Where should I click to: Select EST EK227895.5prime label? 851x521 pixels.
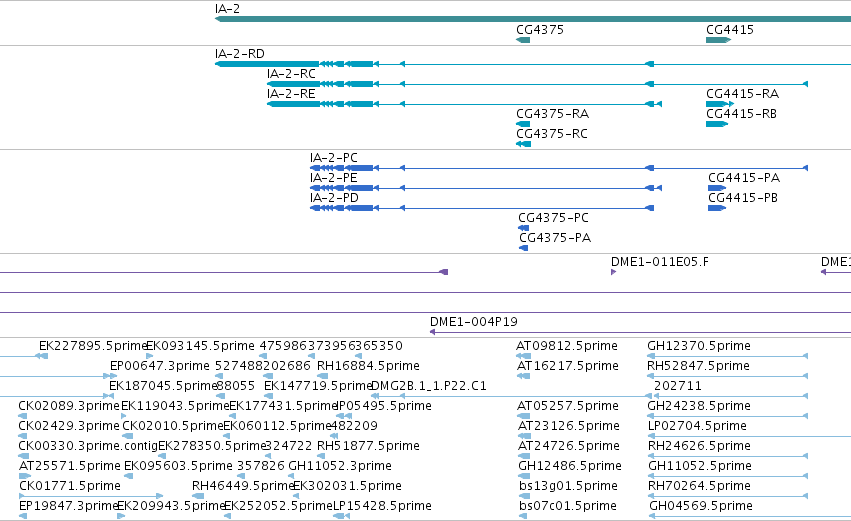(x=93, y=346)
